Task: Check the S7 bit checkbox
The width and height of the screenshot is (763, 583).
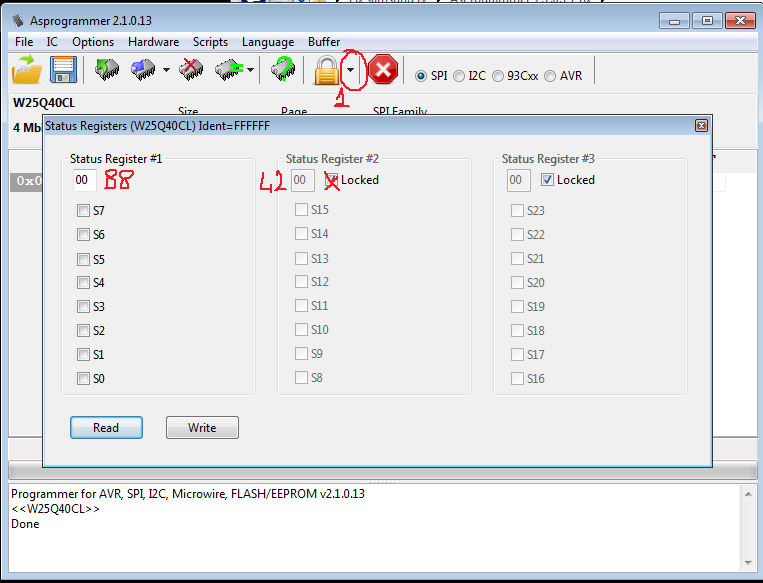Action: pyautogui.click(x=83, y=211)
